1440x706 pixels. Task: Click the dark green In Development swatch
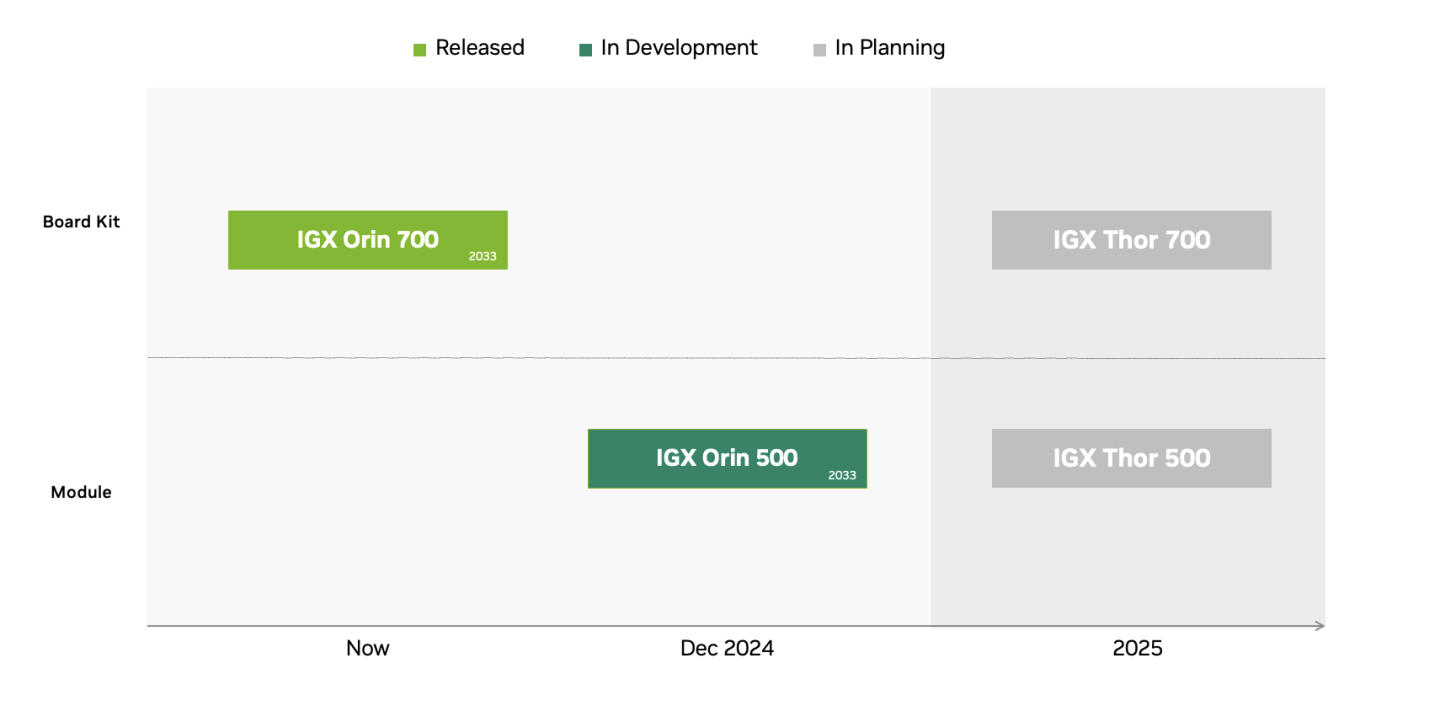(x=586, y=49)
